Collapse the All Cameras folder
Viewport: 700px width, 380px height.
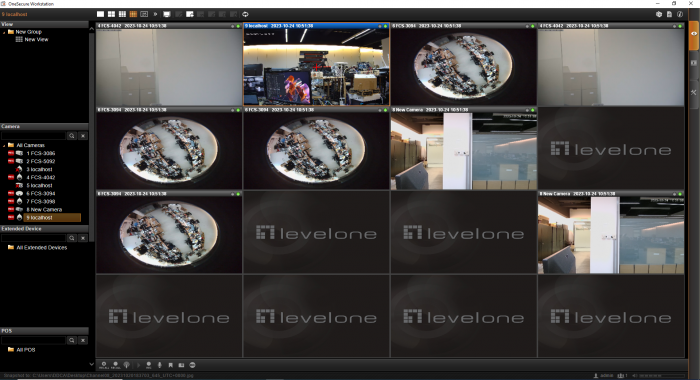click(4, 146)
